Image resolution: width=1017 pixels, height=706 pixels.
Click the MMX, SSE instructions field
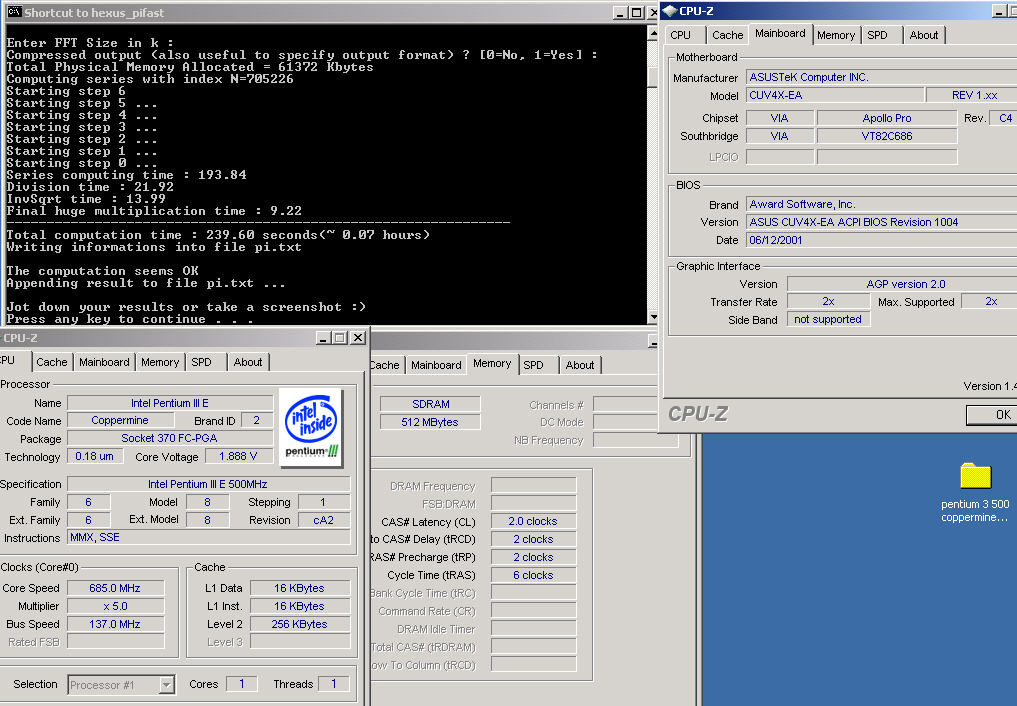click(x=208, y=537)
